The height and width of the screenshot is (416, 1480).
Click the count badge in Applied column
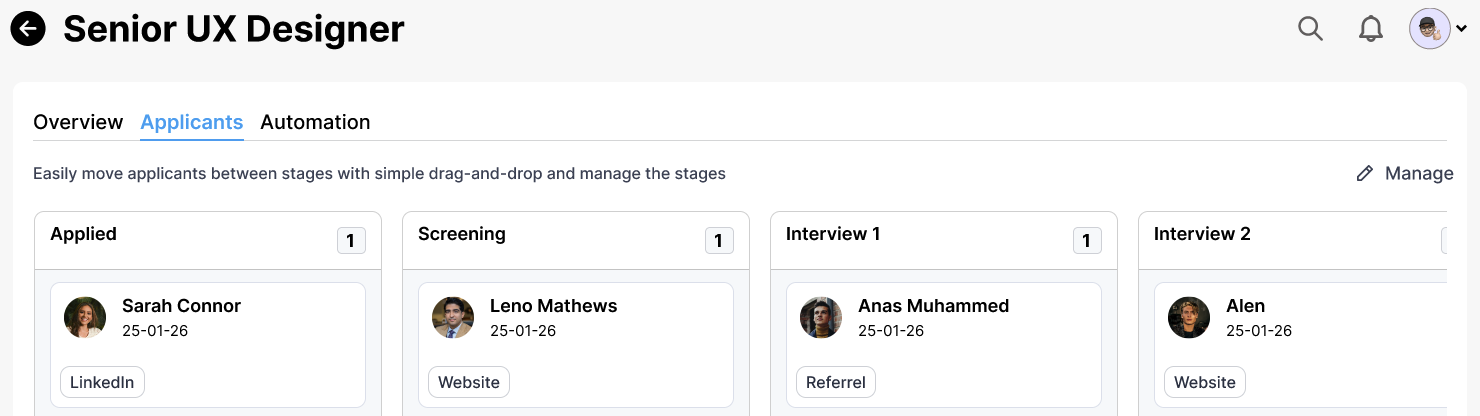(x=351, y=241)
